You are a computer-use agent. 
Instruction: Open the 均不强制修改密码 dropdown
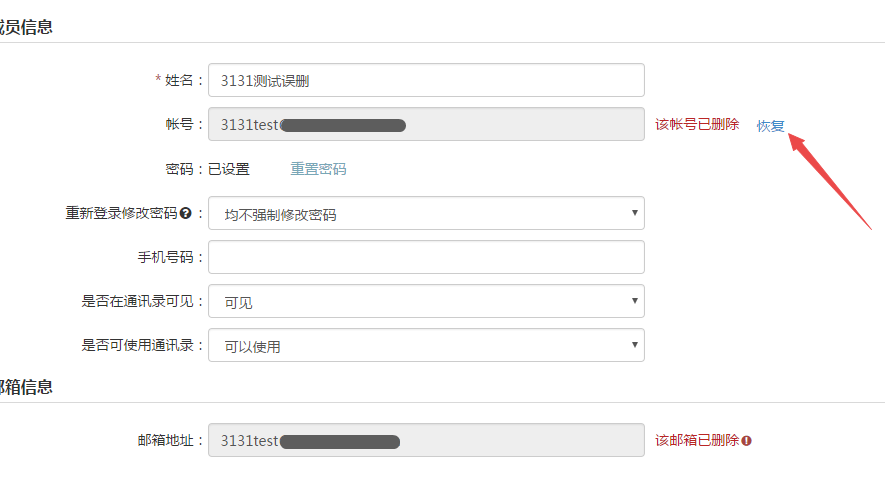(426, 213)
